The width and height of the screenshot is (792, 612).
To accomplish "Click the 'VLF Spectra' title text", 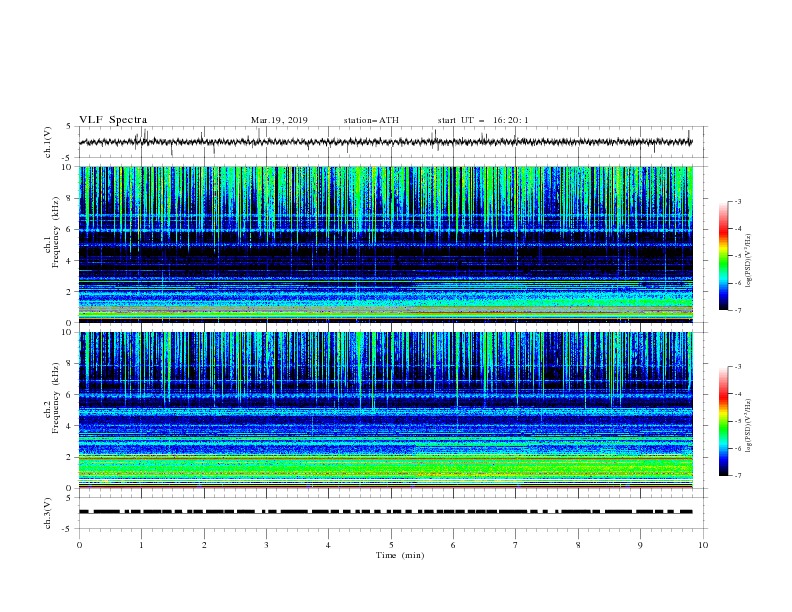I will (113, 120).
